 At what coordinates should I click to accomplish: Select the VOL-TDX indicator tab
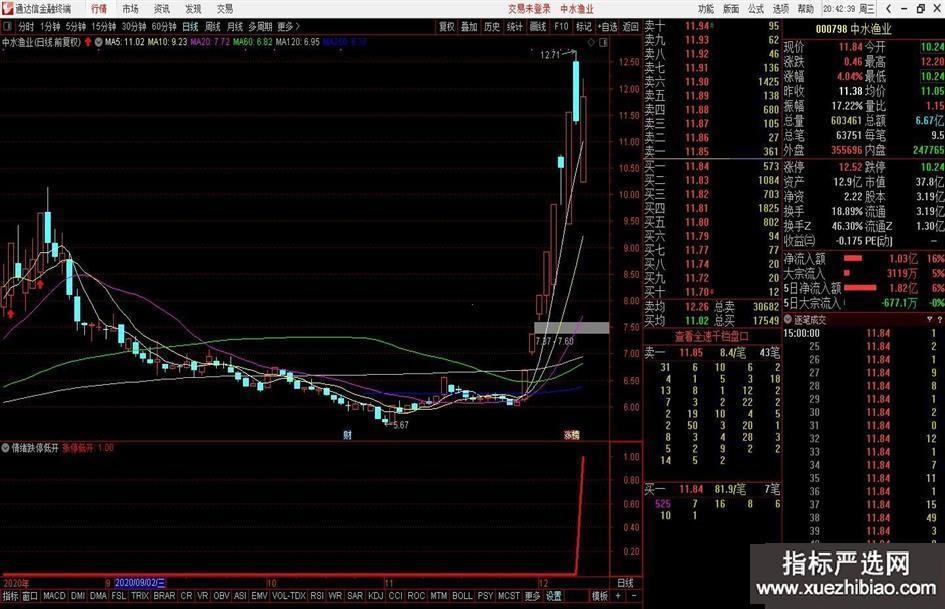(x=289, y=596)
